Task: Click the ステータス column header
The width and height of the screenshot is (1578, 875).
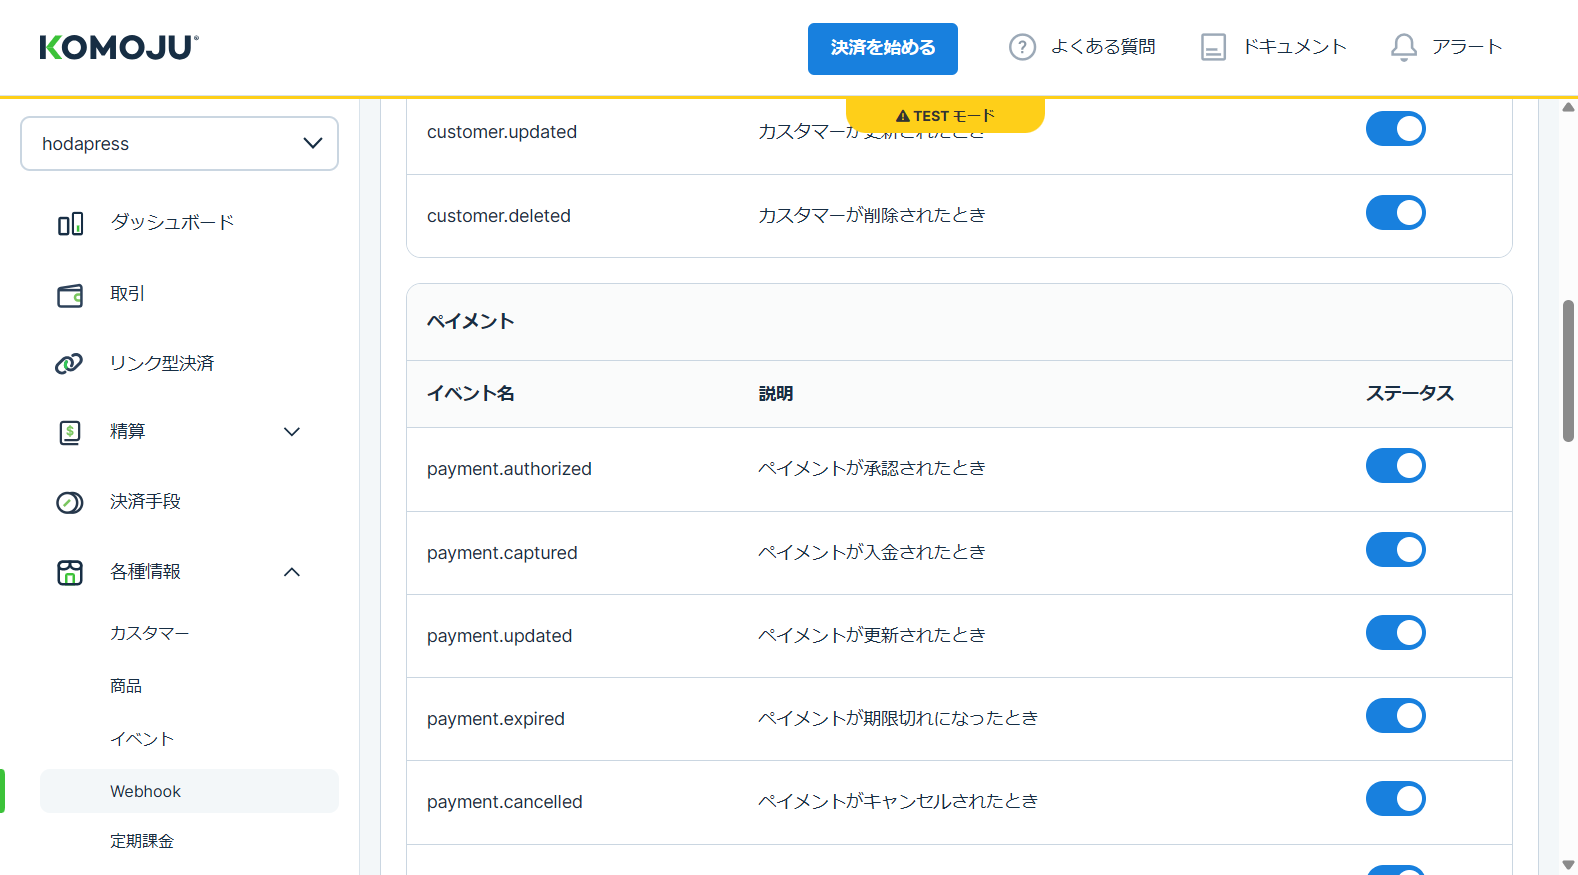Action: (x=1410, y=394)
